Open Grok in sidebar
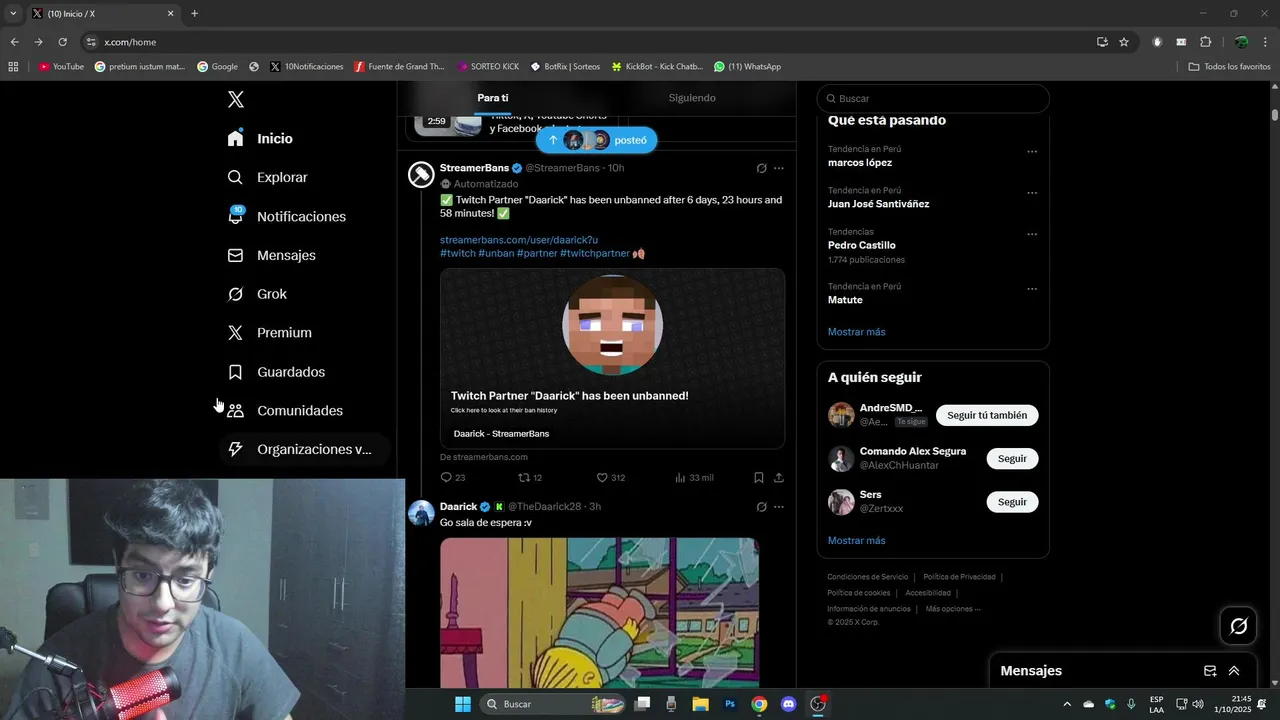Image resolution: width=1280 pixels, height=720 pixels. pyautogui.click(x=258, y=294)
